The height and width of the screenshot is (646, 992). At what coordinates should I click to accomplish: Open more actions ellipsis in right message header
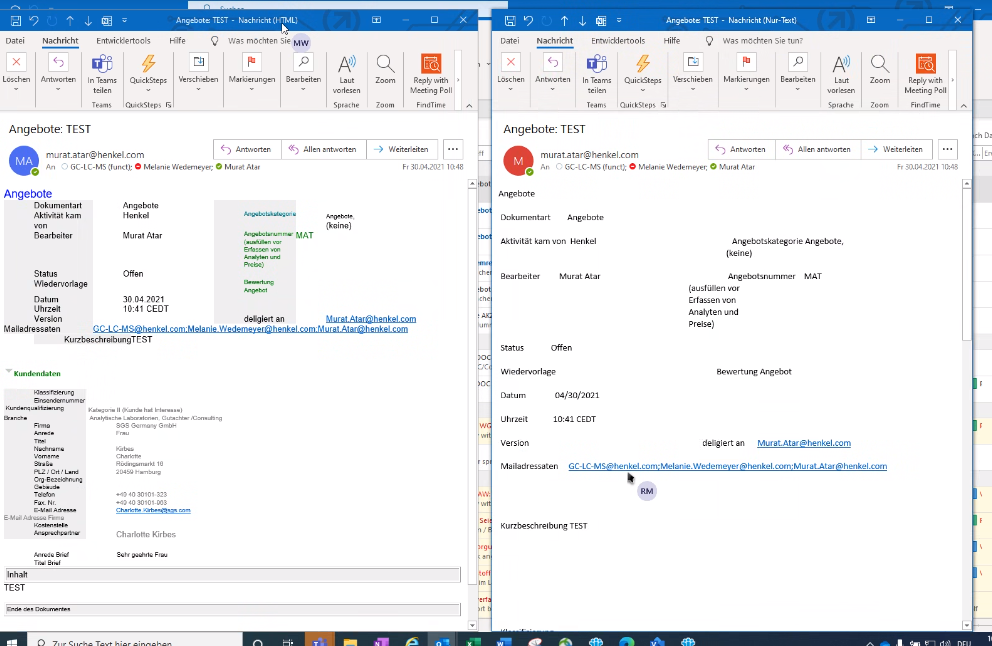point(947,149)
